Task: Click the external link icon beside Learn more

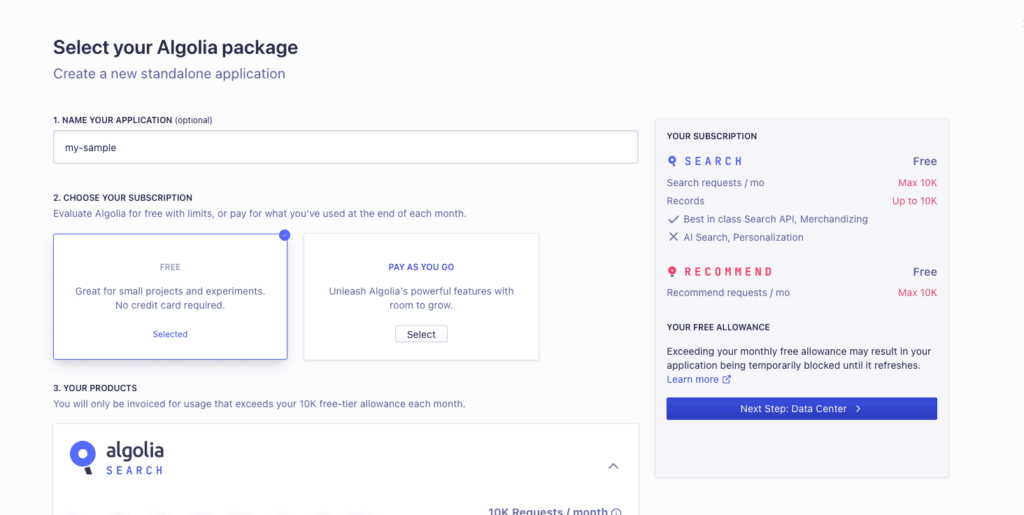Action: [726, 379]
